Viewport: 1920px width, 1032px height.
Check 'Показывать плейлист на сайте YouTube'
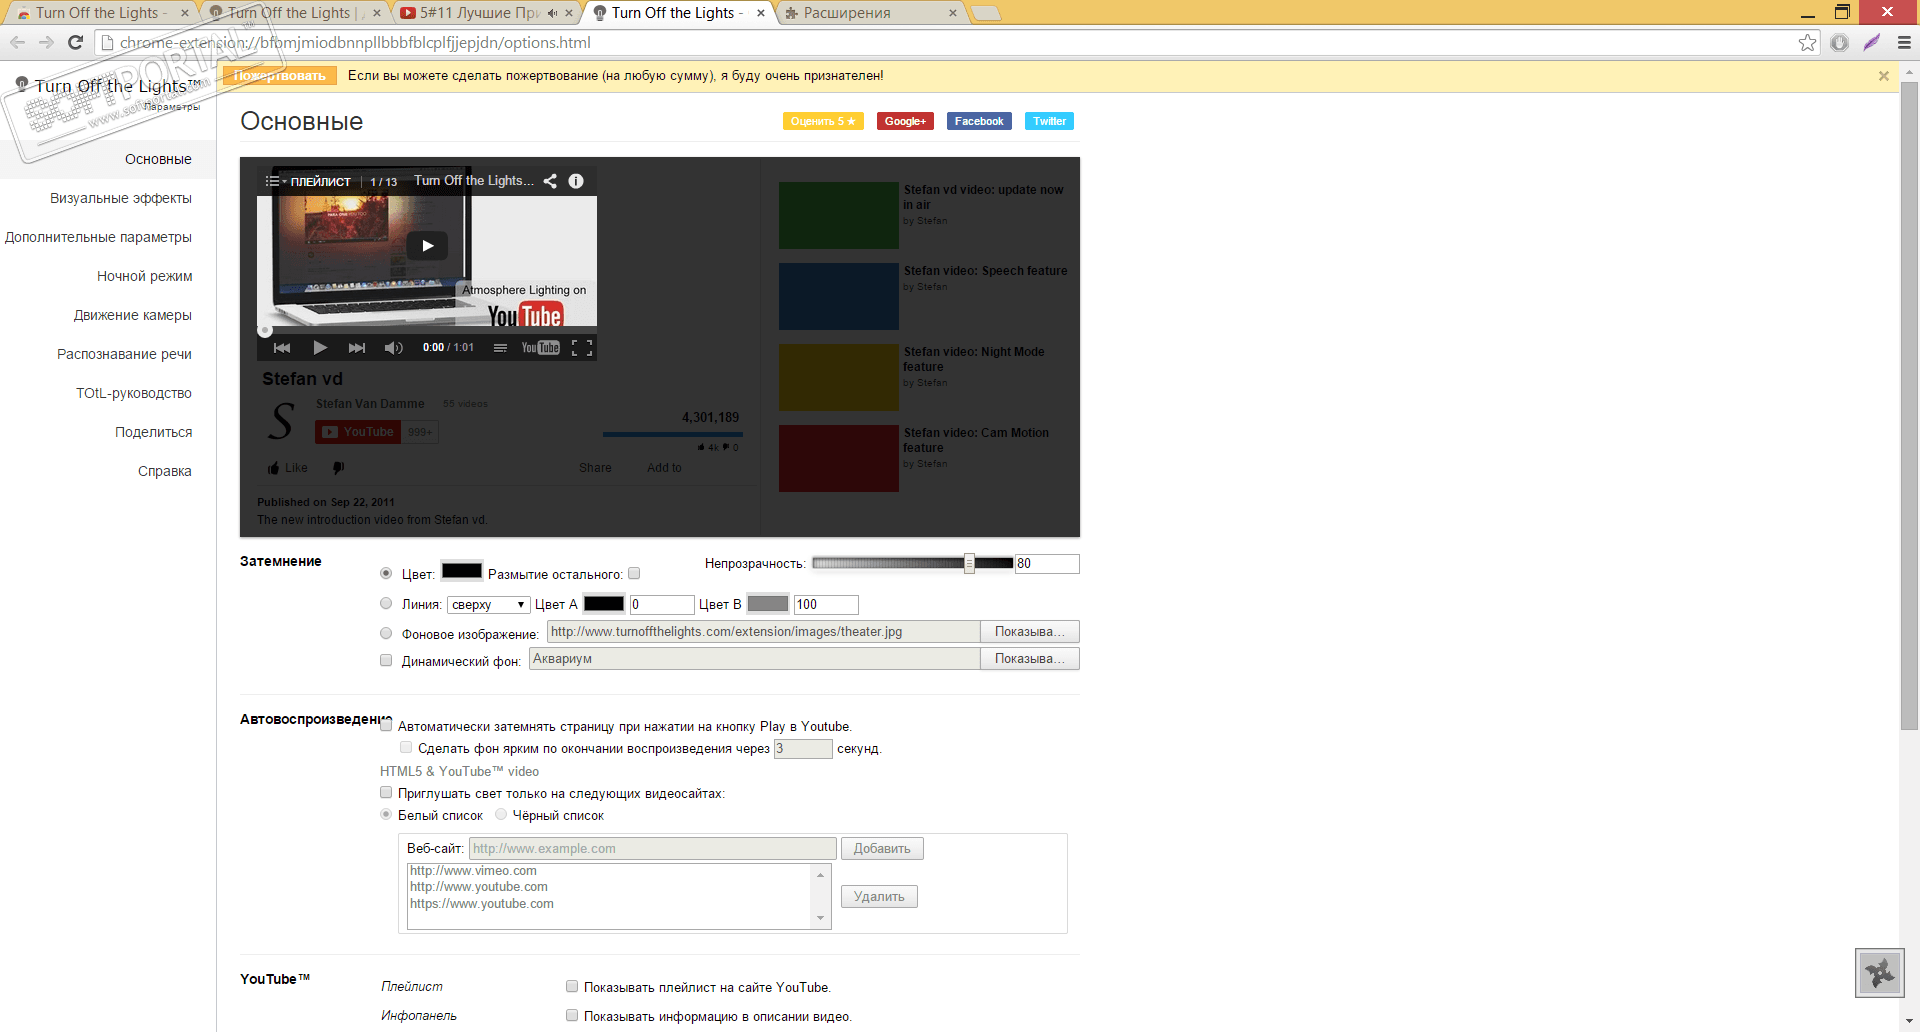[x=572, y=986]
